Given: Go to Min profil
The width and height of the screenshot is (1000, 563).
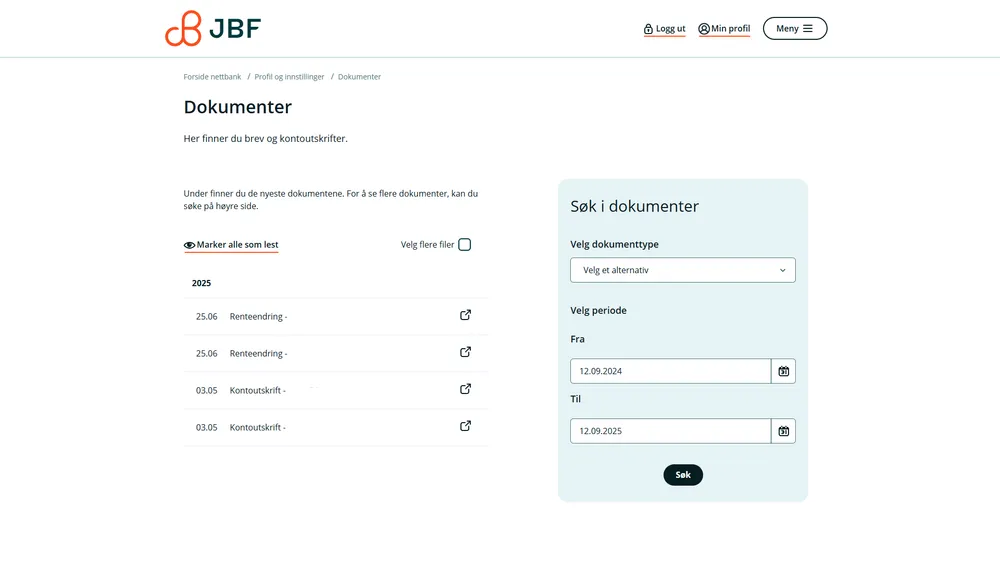Looking at the screenshot, I should click(725, 29).
